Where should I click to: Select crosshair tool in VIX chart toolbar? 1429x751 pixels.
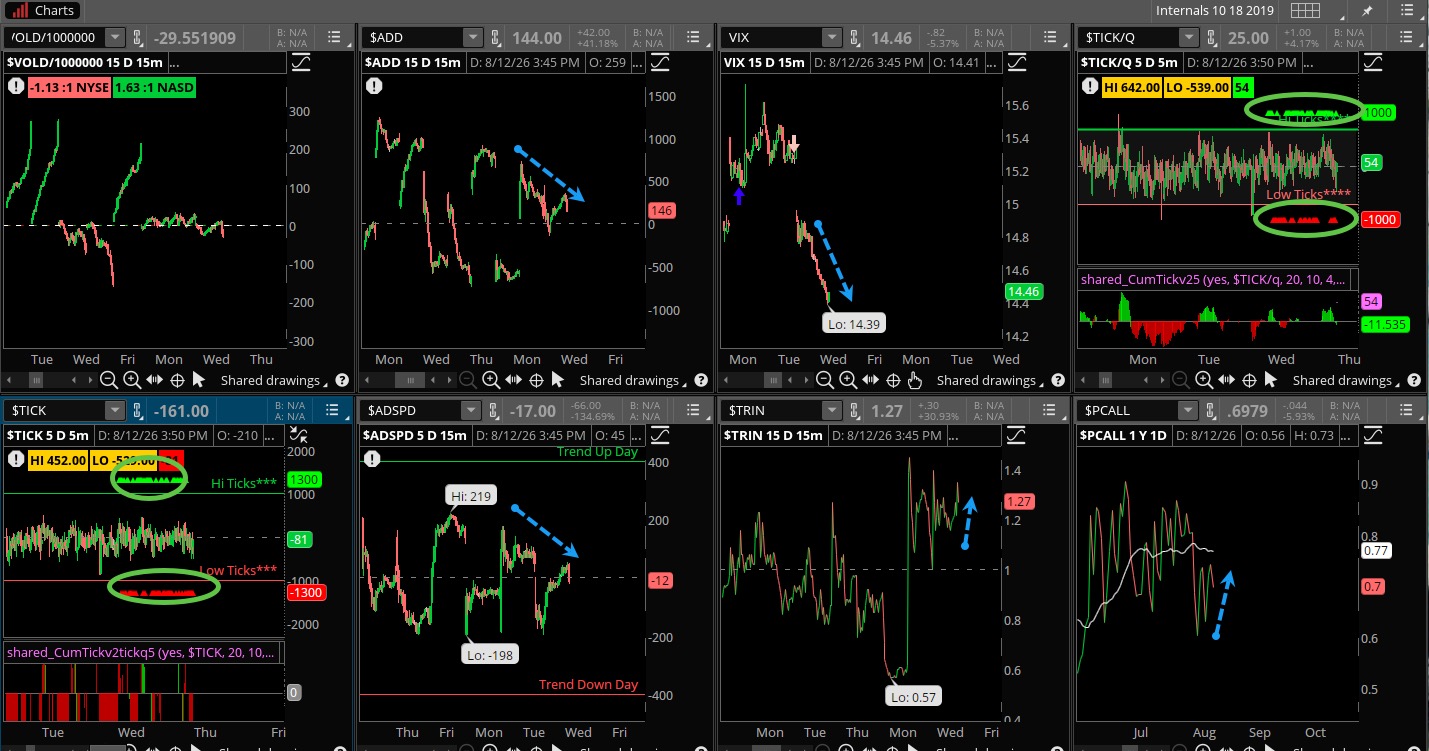pyautogui.click(x=893, y=380)
